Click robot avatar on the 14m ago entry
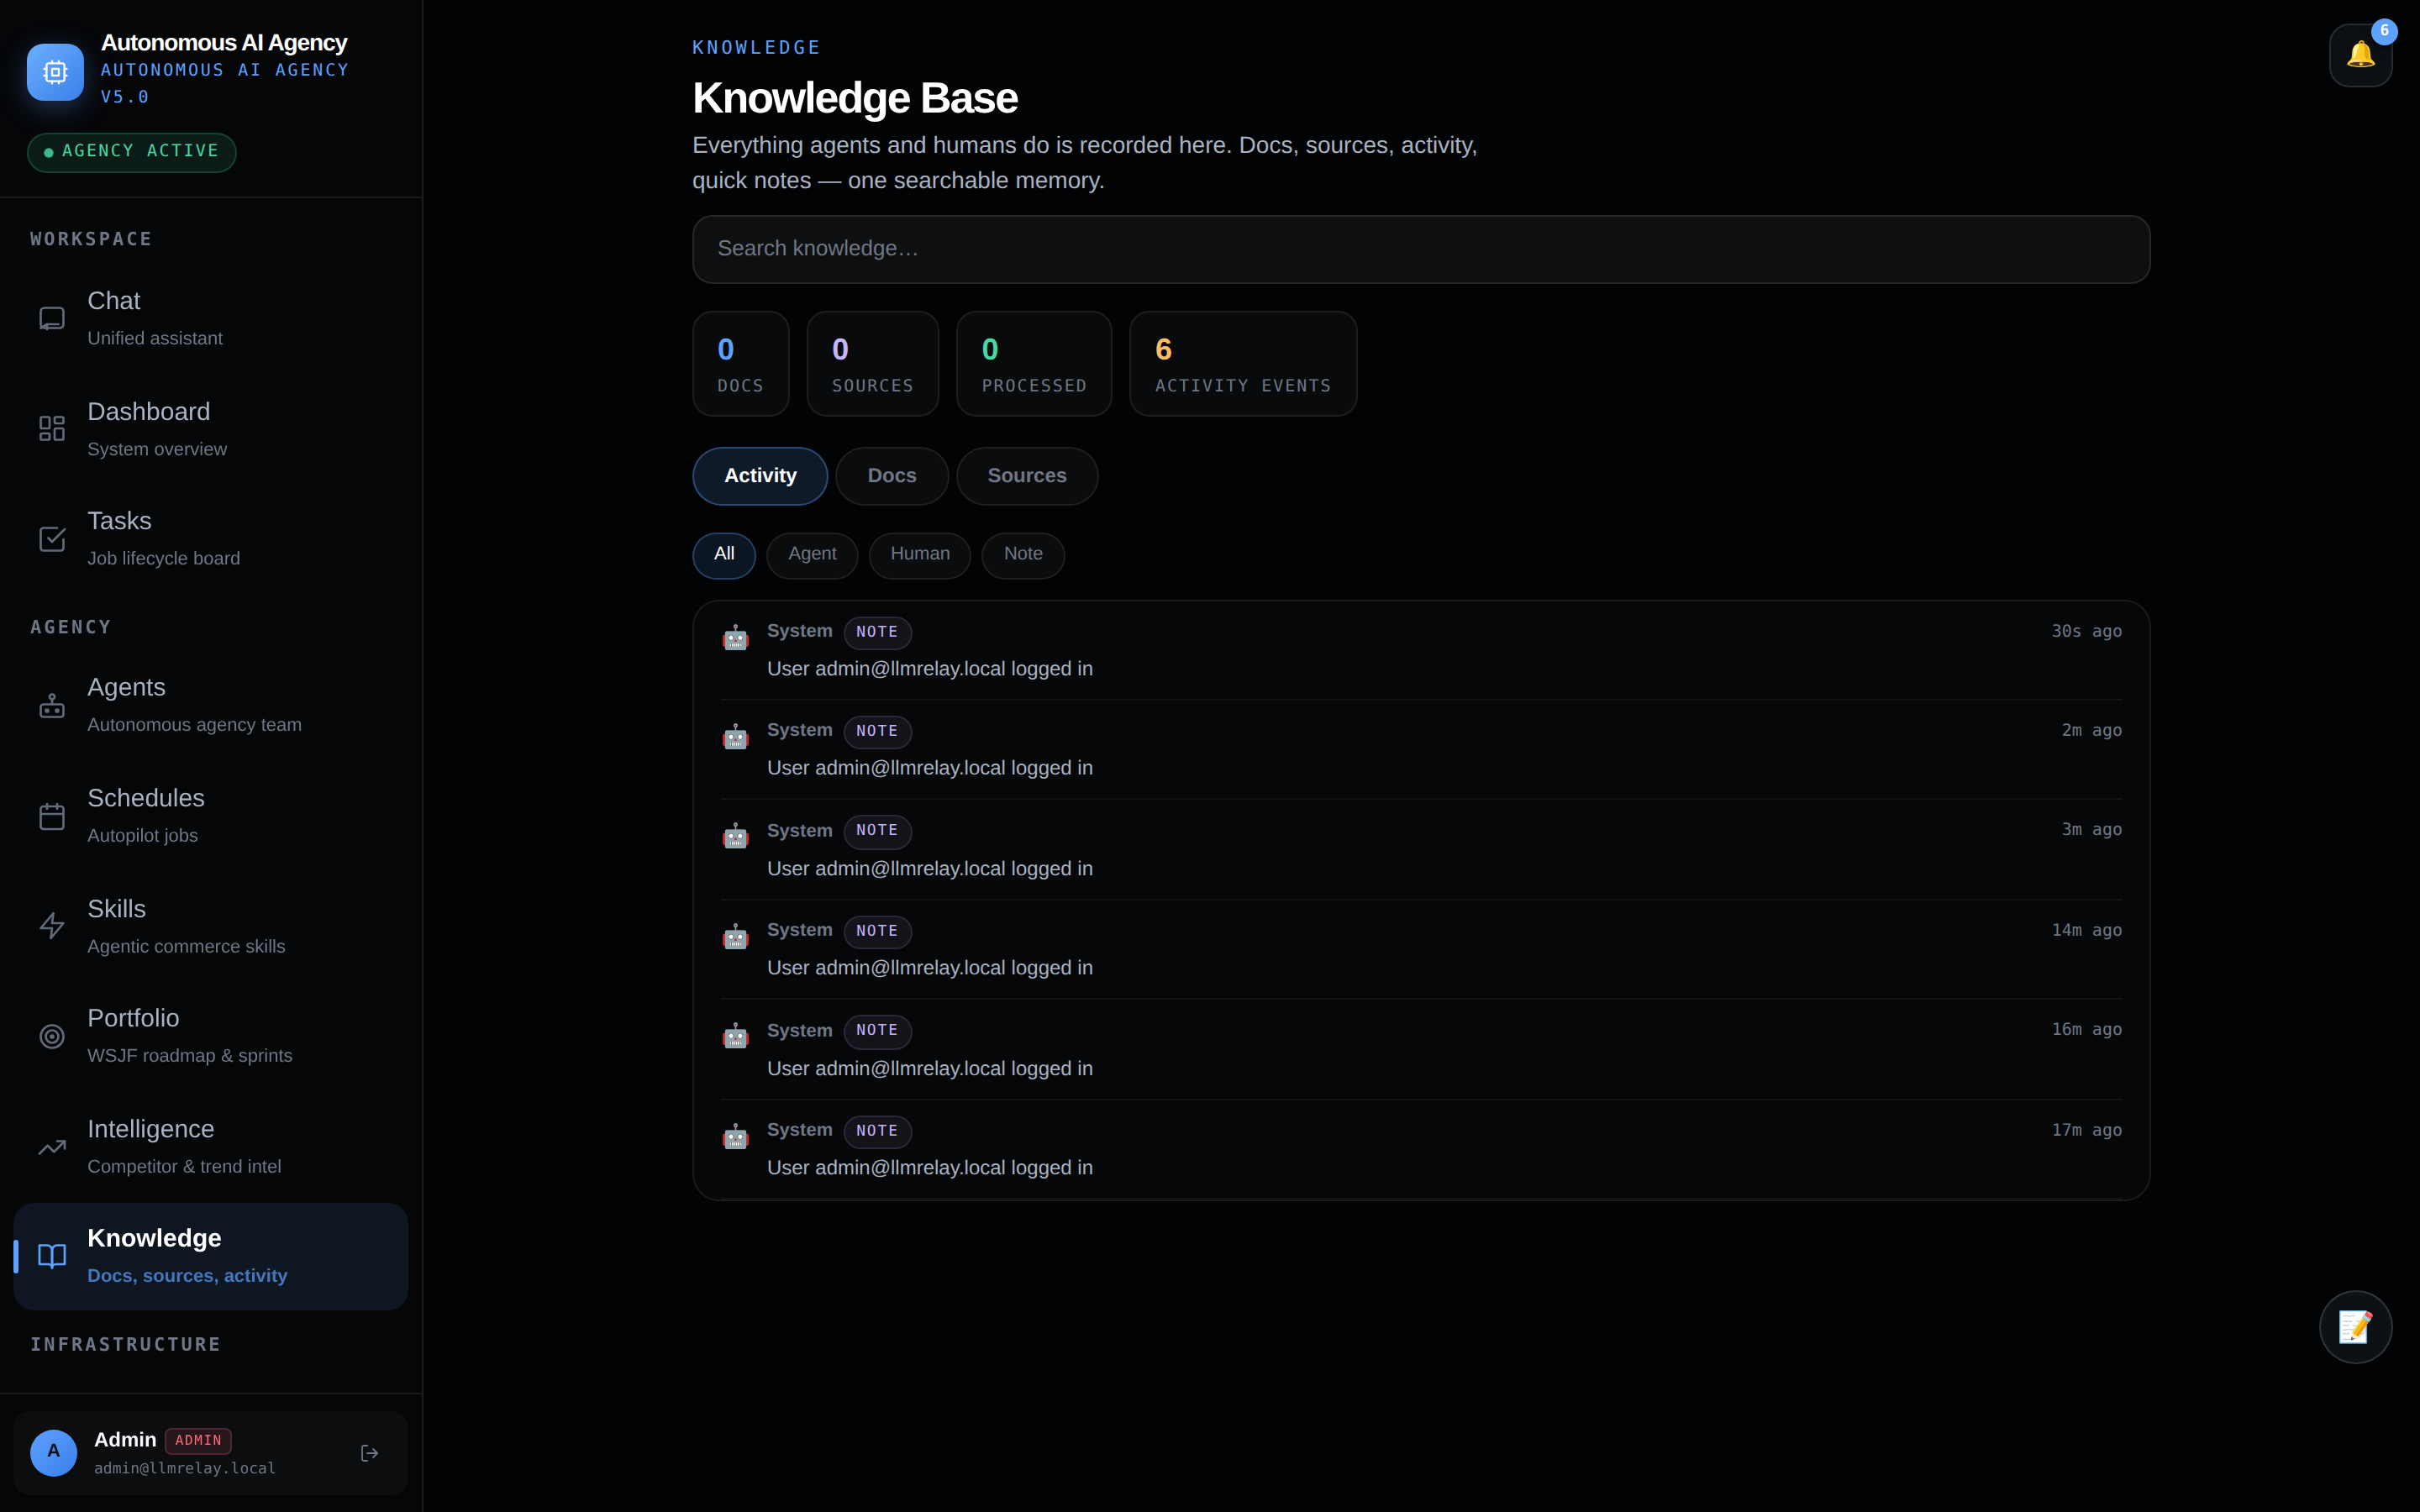Viewport: 2420px width, 1512px height. [736, 937]
